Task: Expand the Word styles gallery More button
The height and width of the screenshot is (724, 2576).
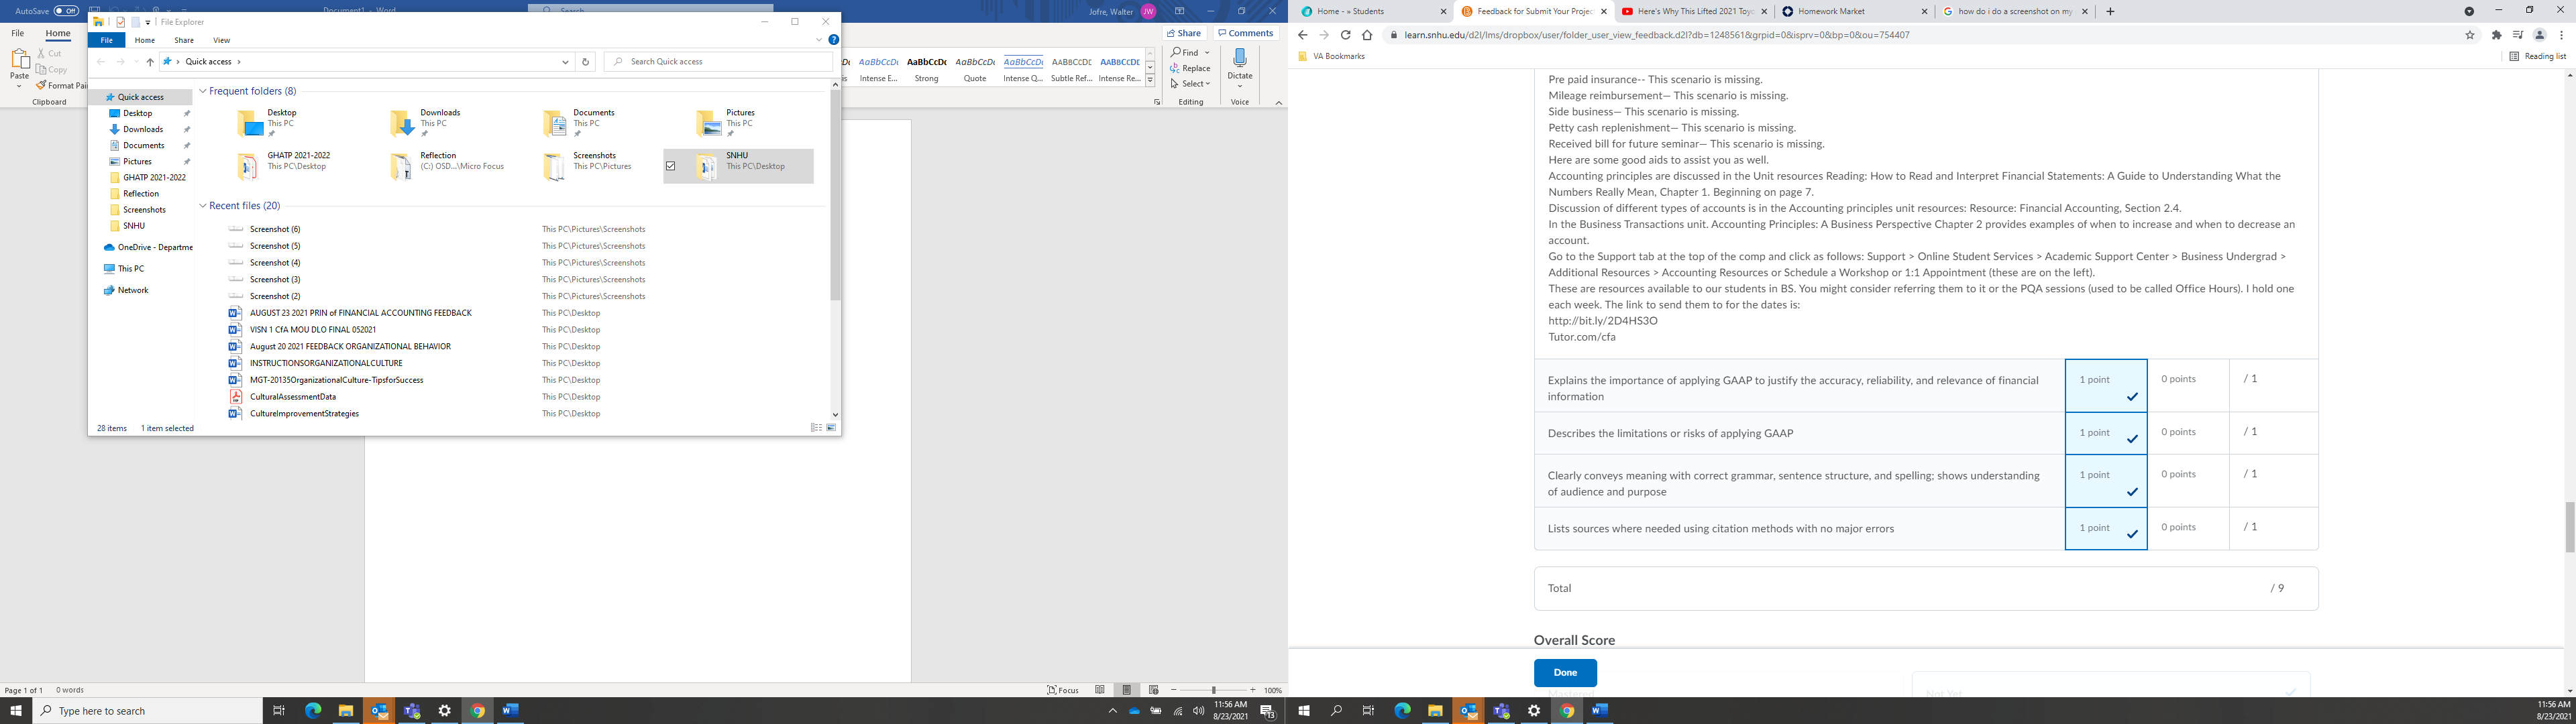Action: point(1150,80)
